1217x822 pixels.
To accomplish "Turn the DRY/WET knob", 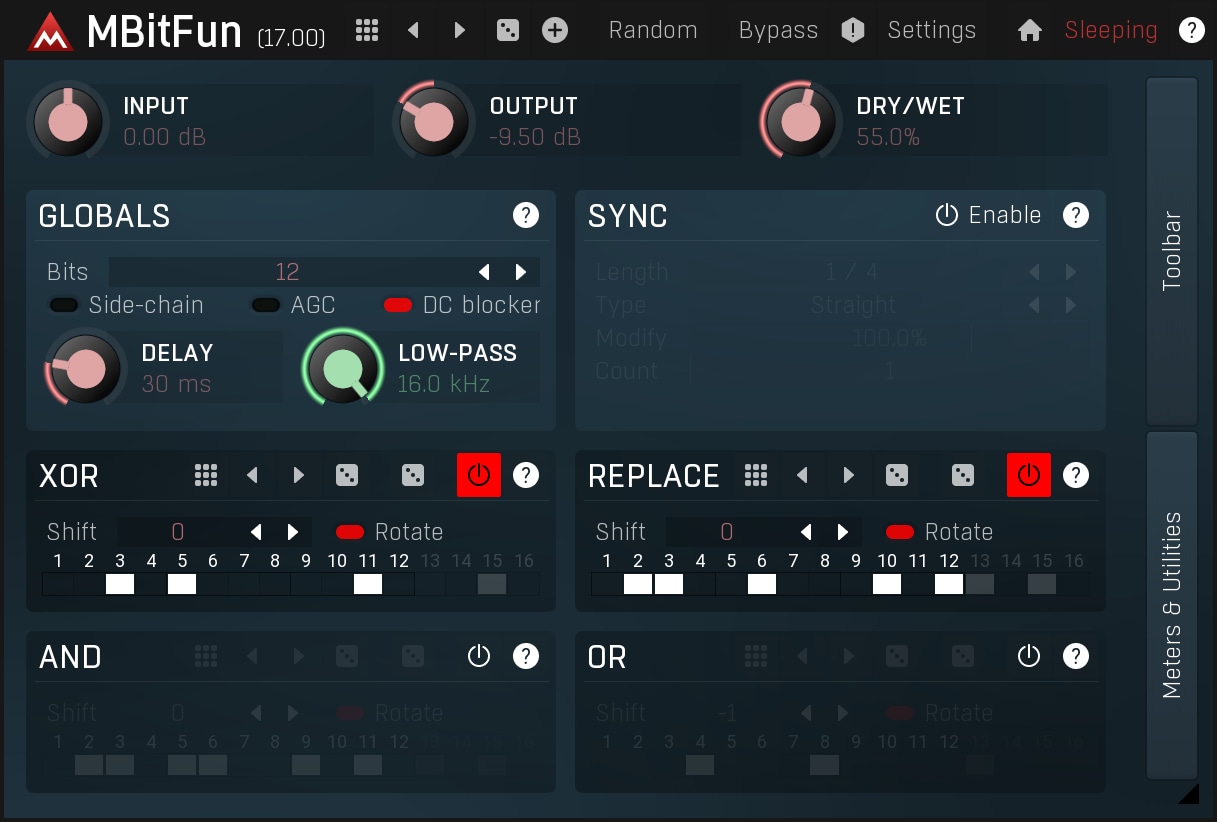I will coord(800,120).
